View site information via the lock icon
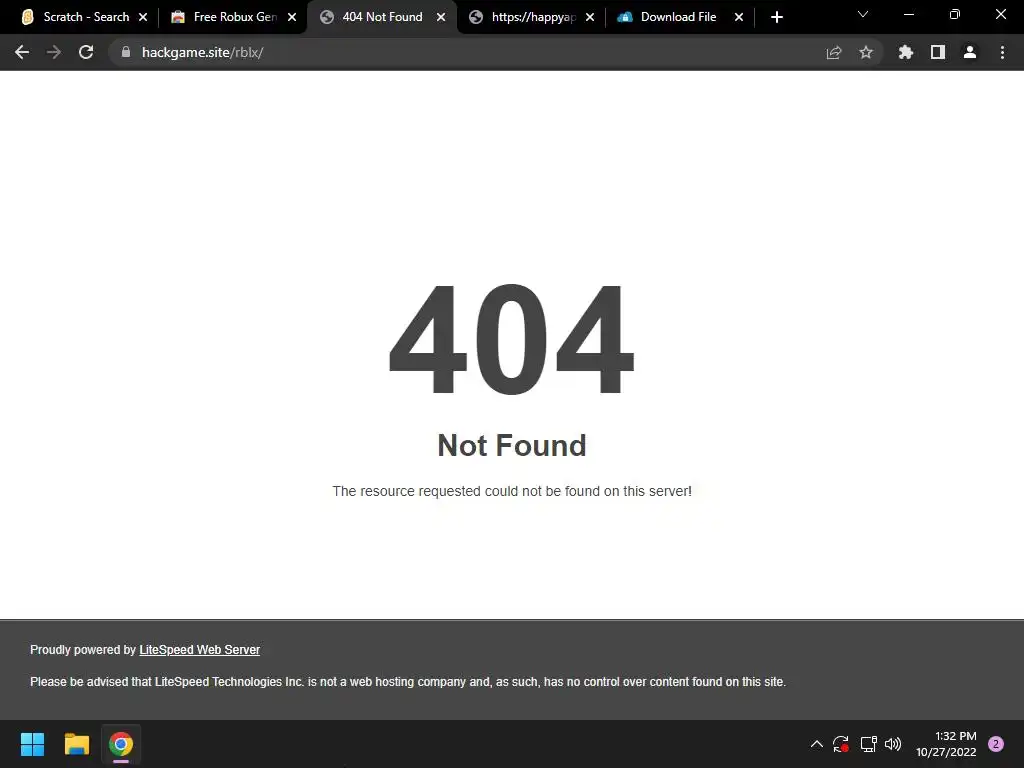Viewport: 1024px width, 768px height. click(126, 52)
